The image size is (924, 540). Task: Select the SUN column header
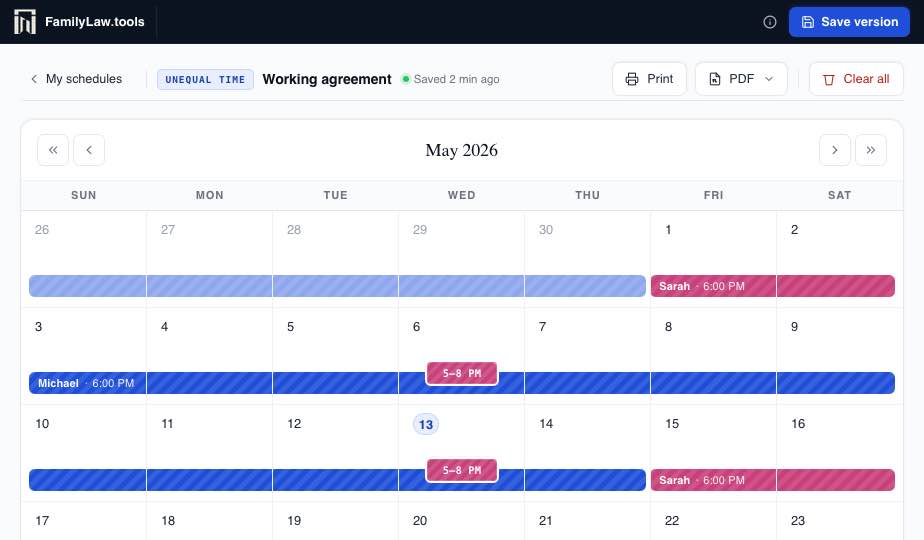pos(84,195)
